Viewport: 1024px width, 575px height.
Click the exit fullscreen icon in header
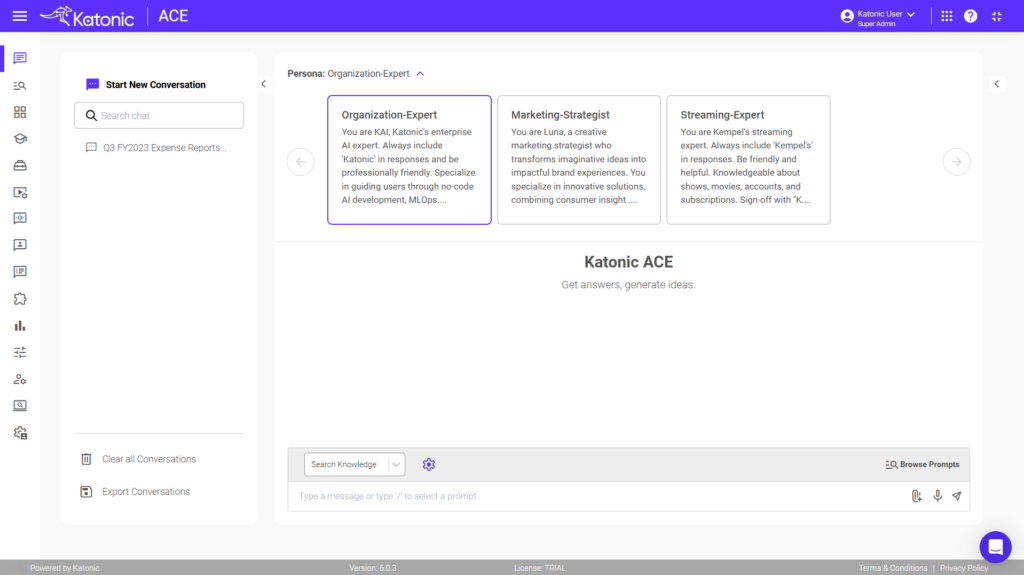coord(997,16)
